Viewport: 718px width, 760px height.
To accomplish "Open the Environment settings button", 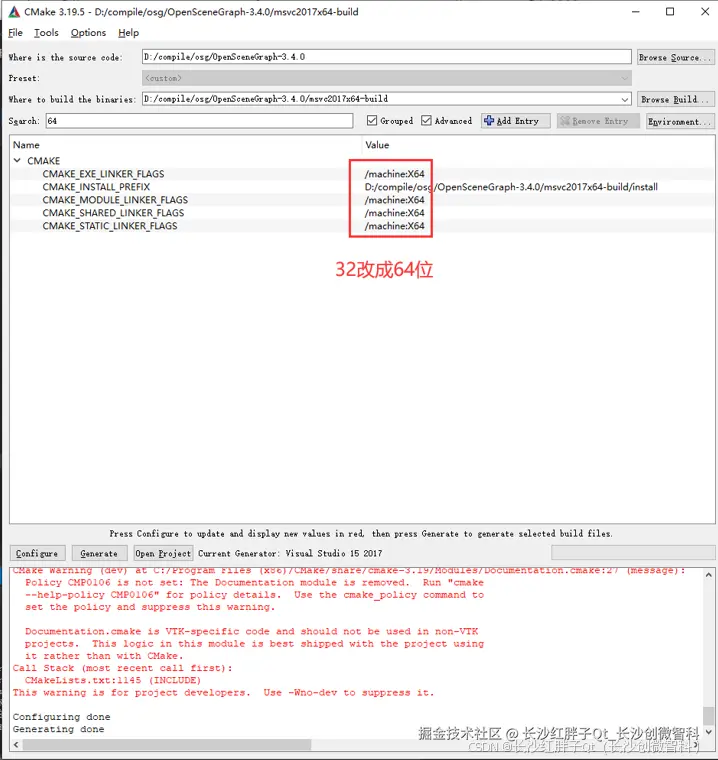I will pos(680,121).
